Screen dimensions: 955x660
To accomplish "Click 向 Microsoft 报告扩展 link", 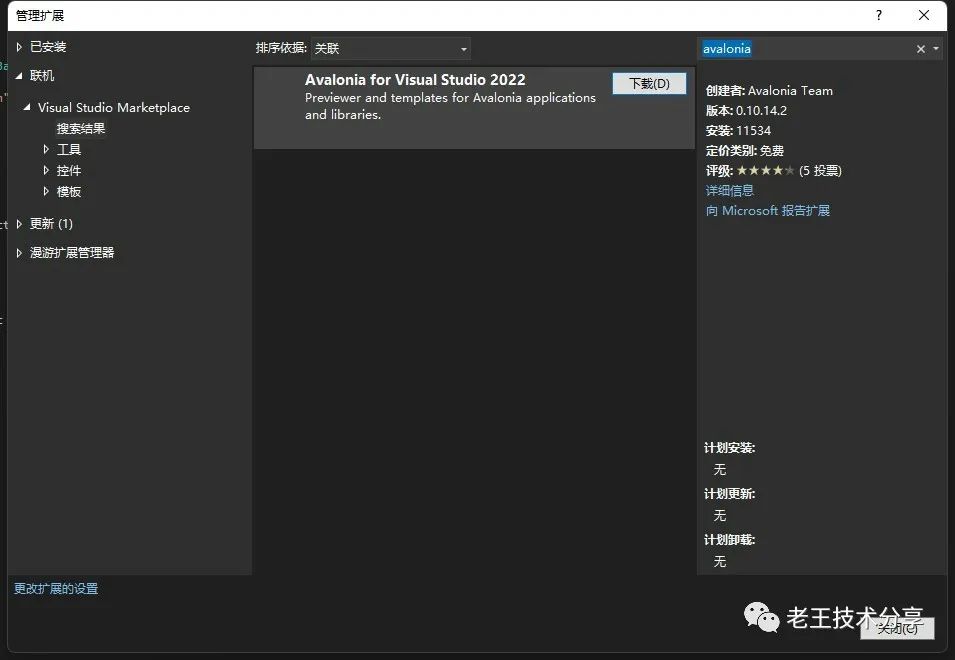I will pos(767,211).
